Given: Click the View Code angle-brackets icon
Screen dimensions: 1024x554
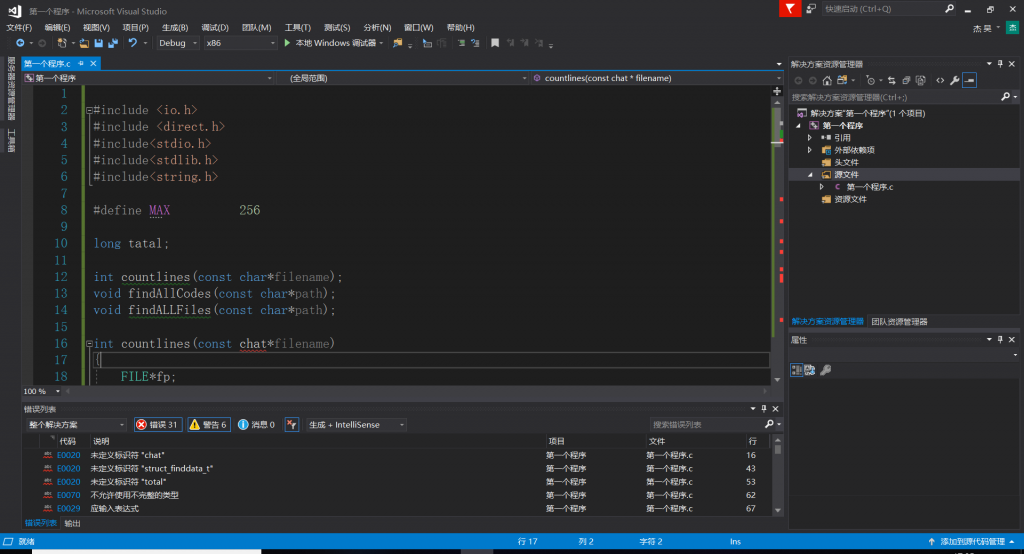Looking at the screenshot, I should click(x=940, y=80).
